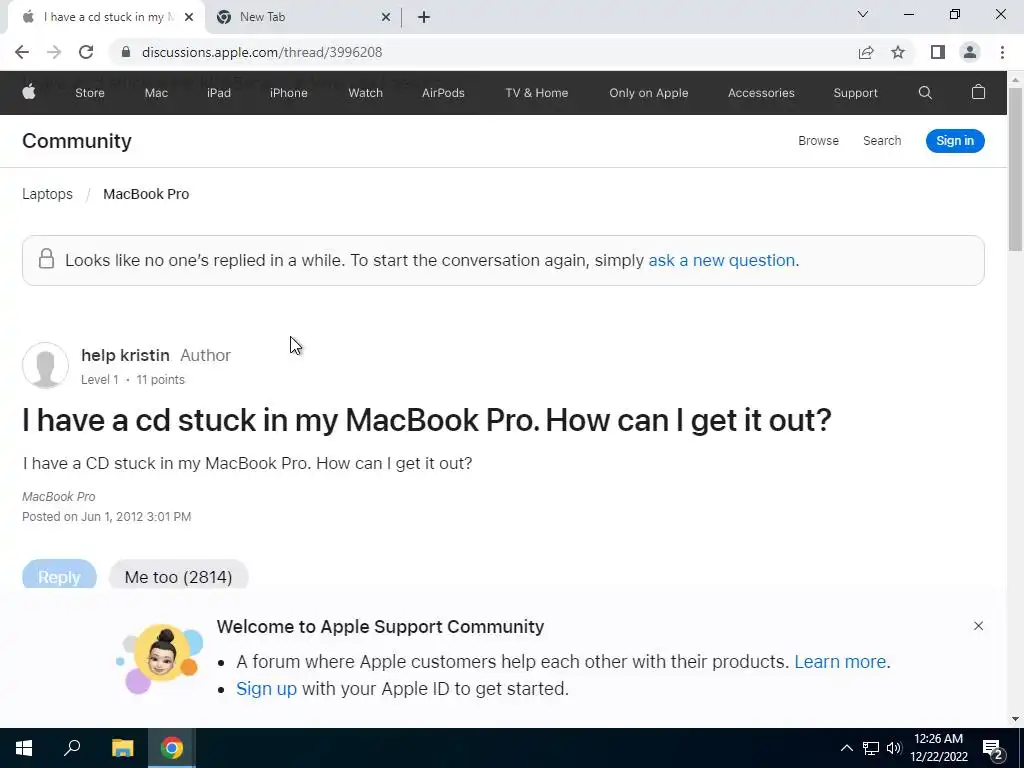Click the Me too (2814) button
Image resolution: width=1024 pixels, height=768 pixels.
tap(178, 575)
